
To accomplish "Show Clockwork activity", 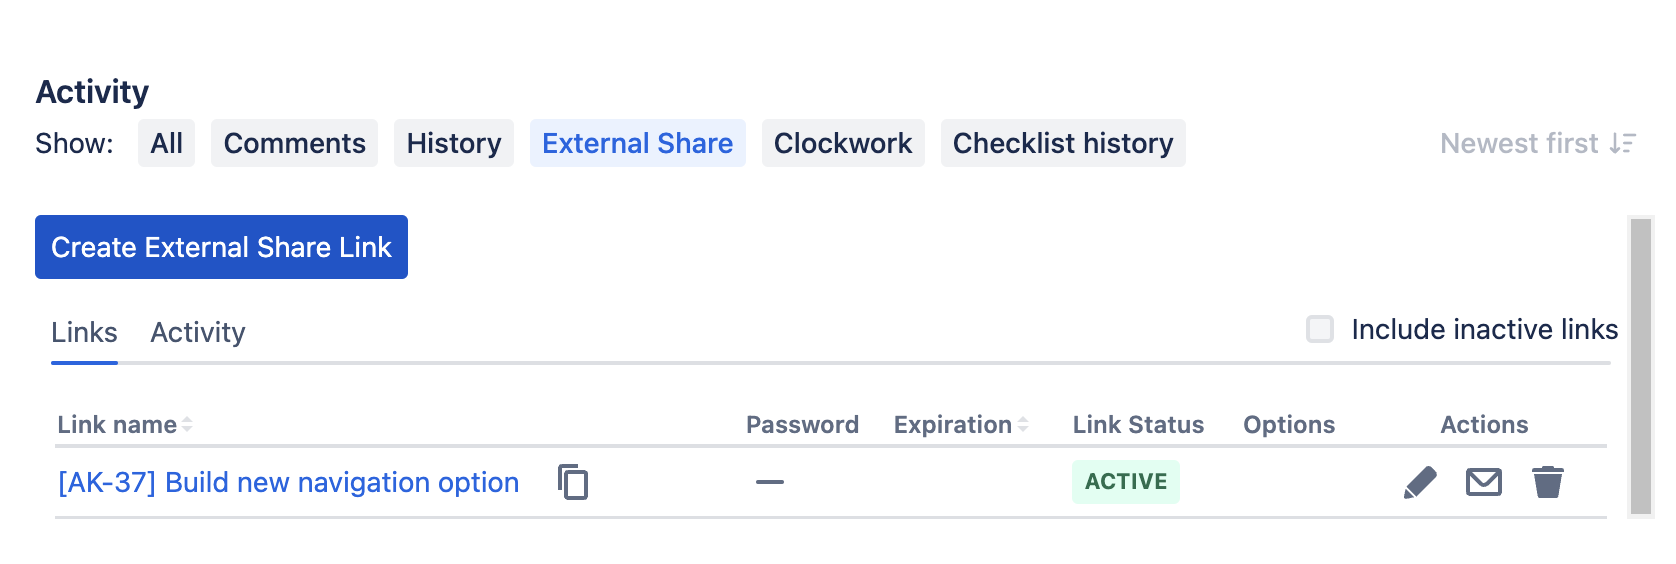I will point(842,144).
